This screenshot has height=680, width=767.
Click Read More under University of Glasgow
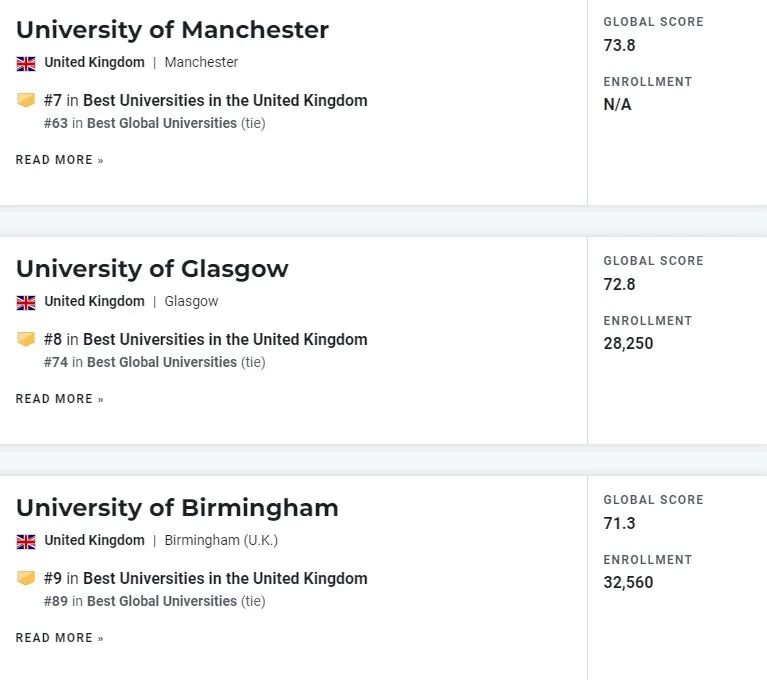point(60,399)
